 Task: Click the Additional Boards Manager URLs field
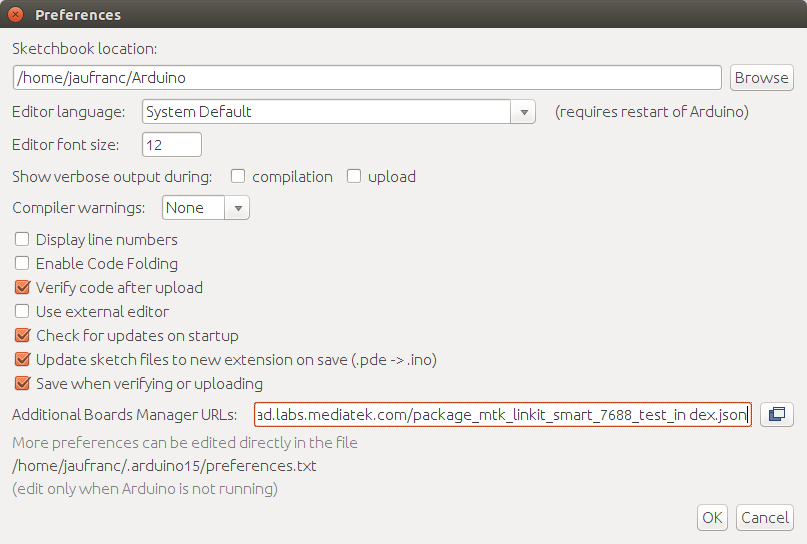503,414
